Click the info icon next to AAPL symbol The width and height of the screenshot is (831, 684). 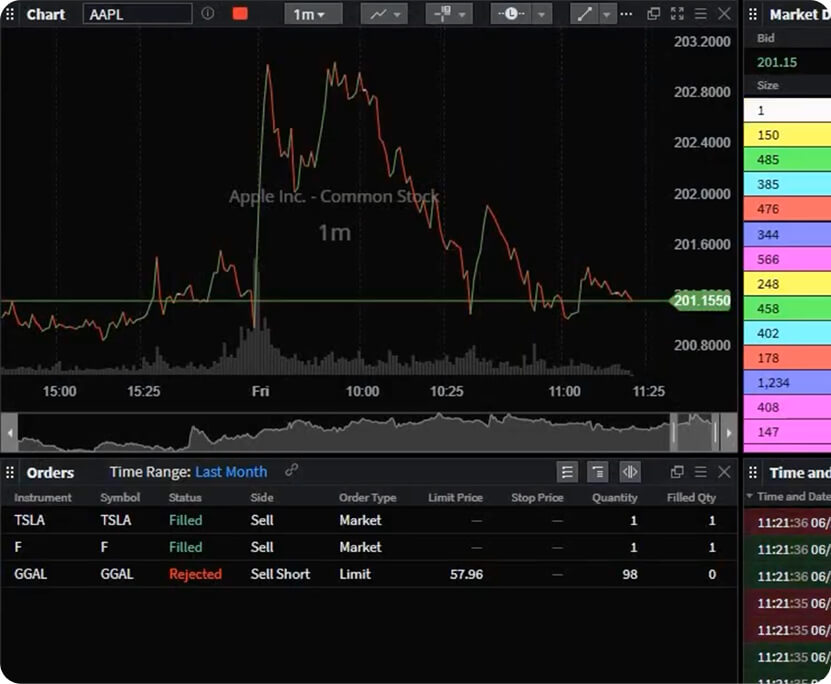(209, 14)
